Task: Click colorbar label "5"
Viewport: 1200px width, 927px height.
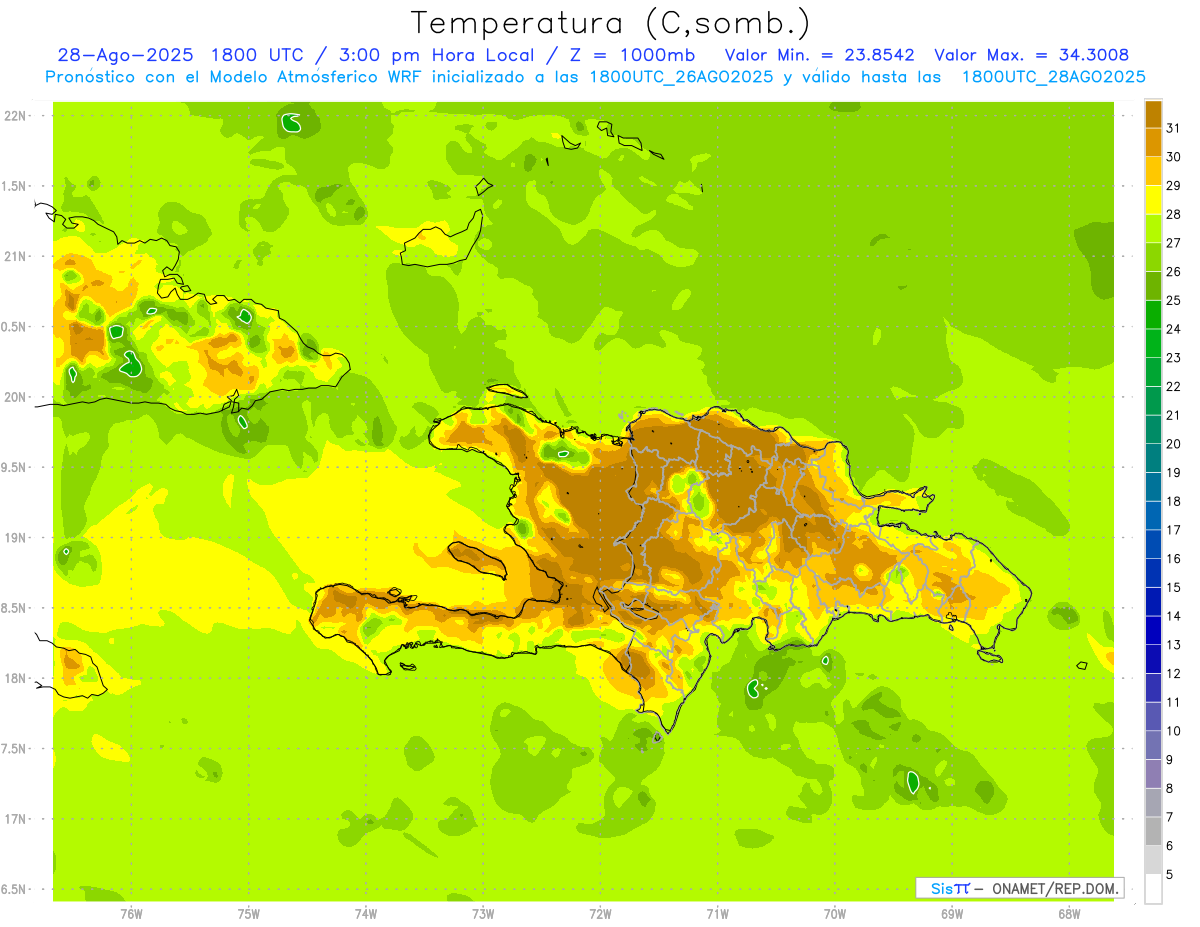Action: (x=1170, y=874)
